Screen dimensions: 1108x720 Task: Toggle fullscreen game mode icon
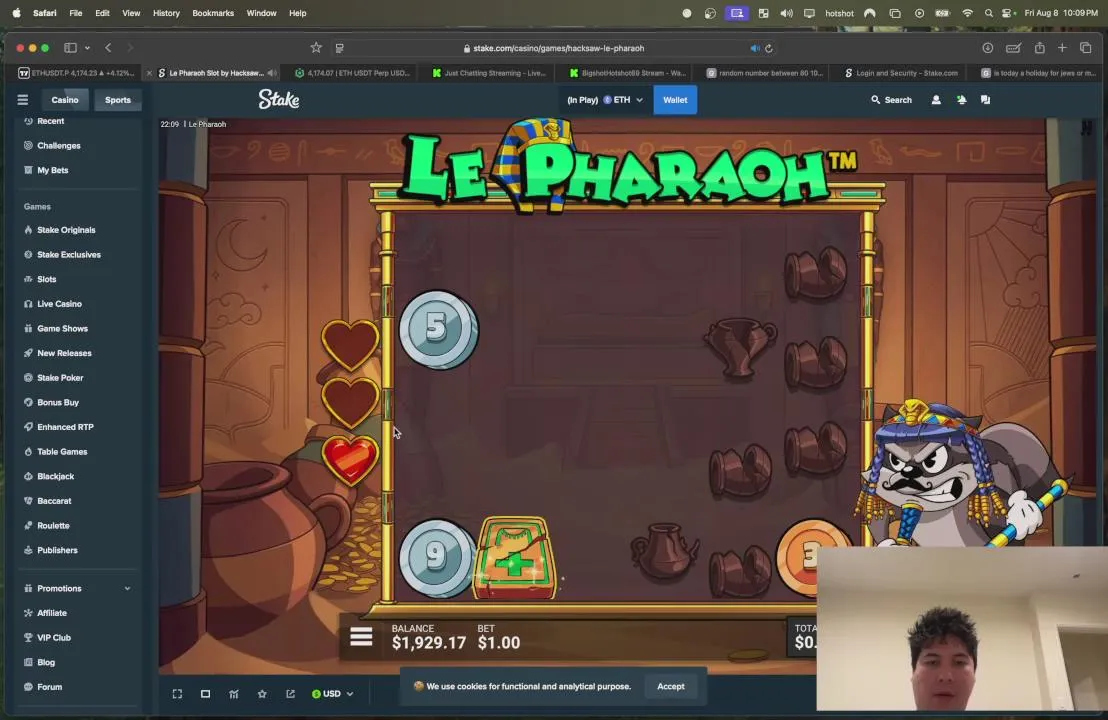click(177, 694)
